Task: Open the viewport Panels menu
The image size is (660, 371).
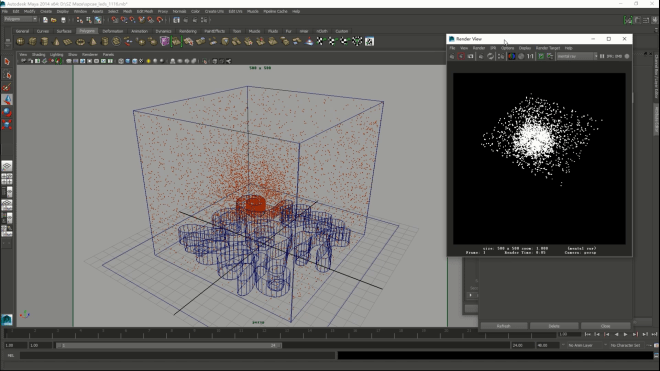Action: point(108,55)
